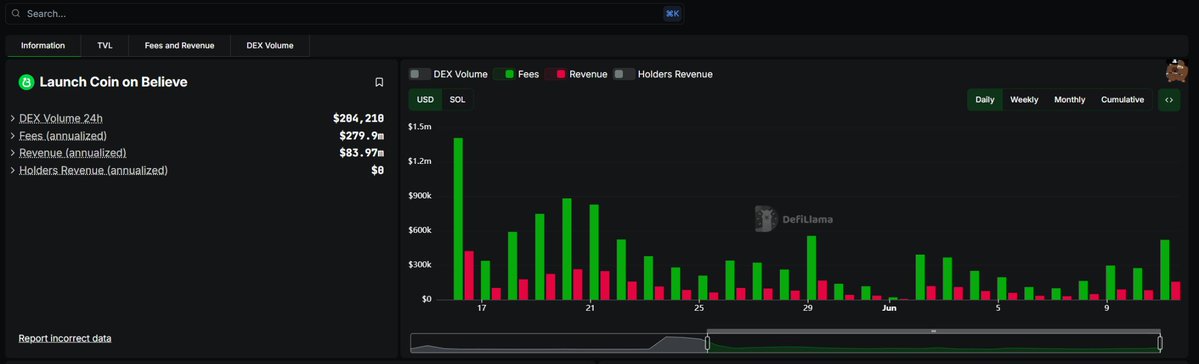Open the embed chart code icon

[1168, 100]
